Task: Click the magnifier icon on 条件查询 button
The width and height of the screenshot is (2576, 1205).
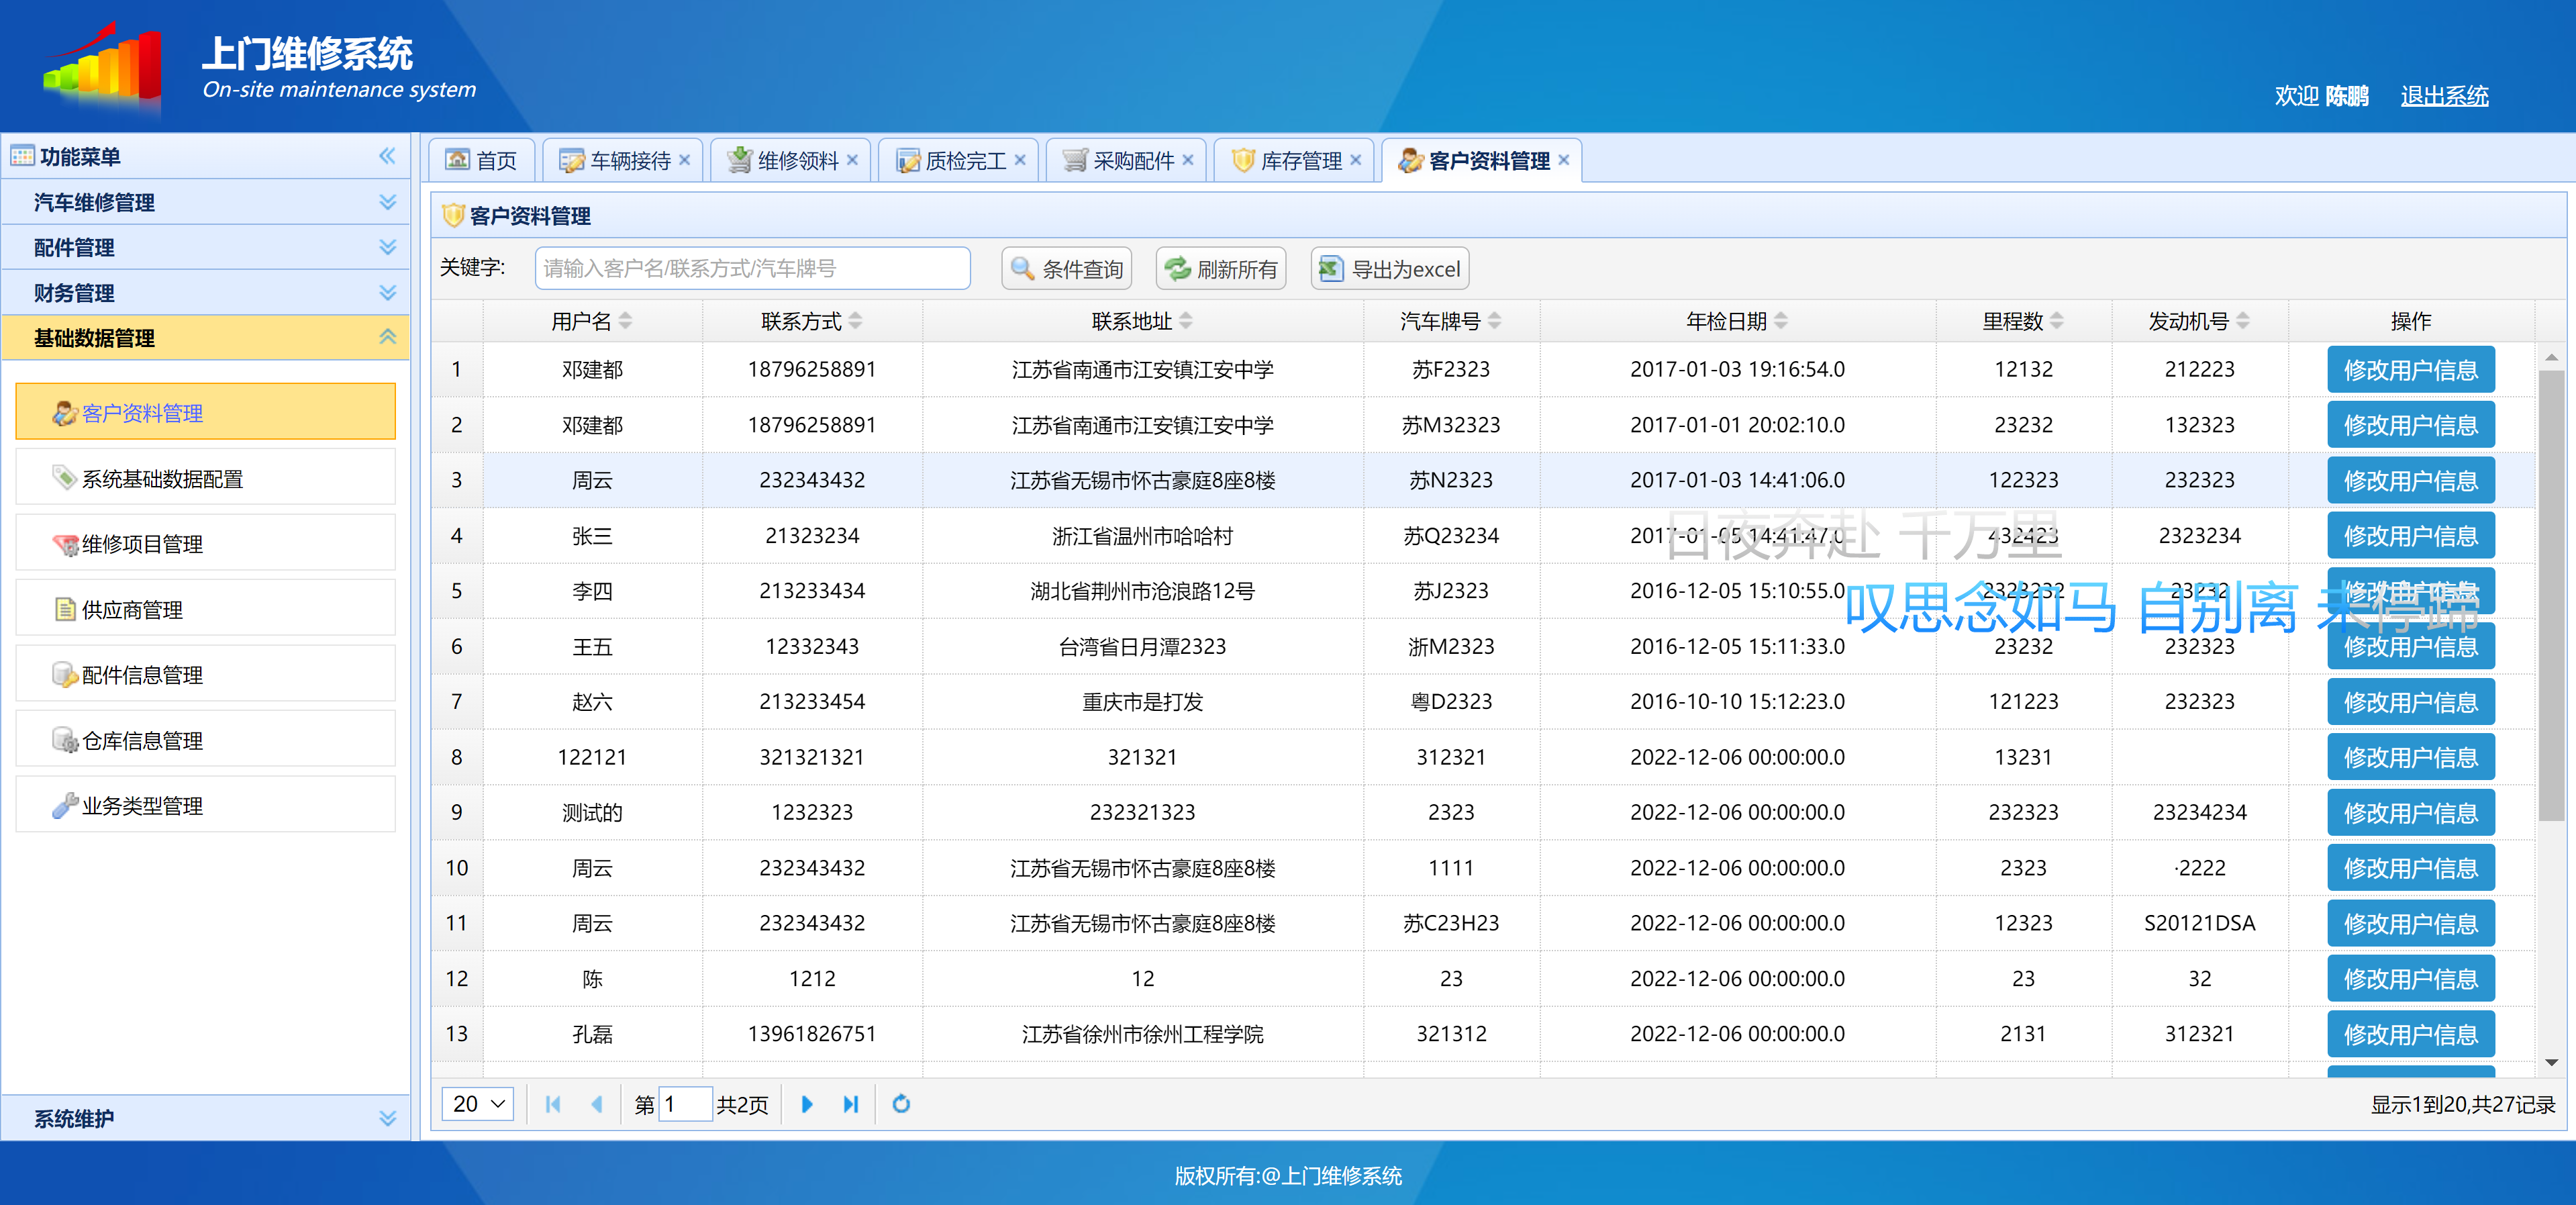Action: (1022, 268)
